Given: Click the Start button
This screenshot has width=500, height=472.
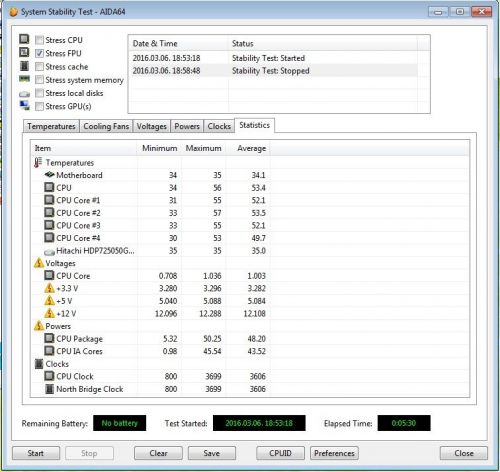Looking at the screenshot, I should pos(36,453).
